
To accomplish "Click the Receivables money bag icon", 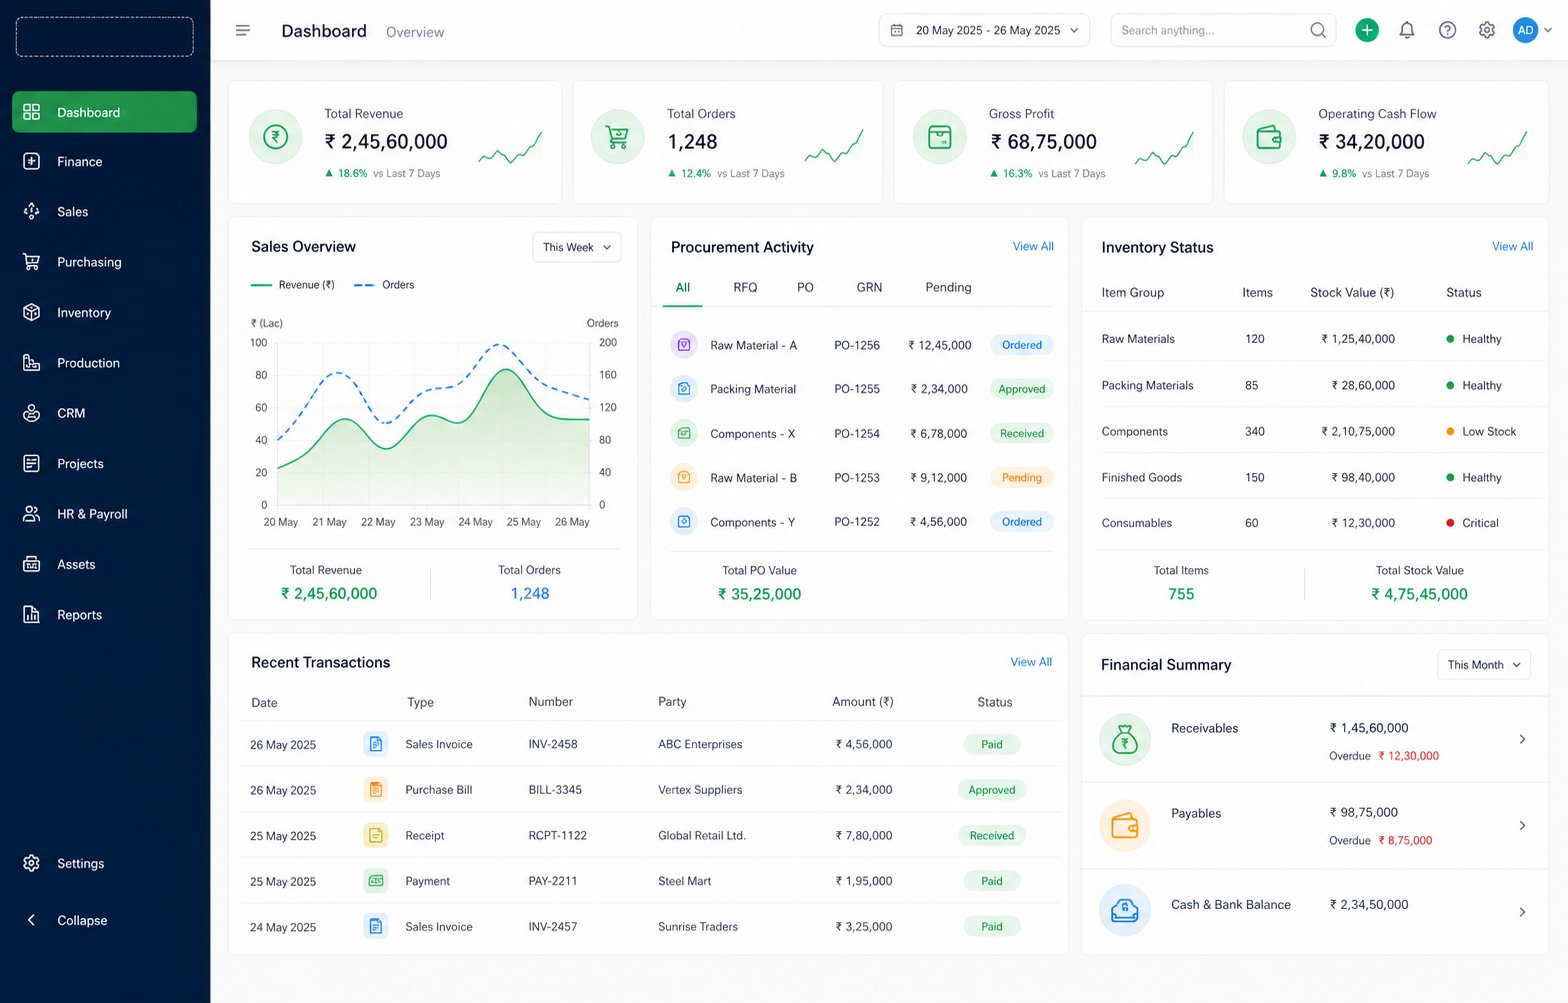I will [x=1125, y=740].
